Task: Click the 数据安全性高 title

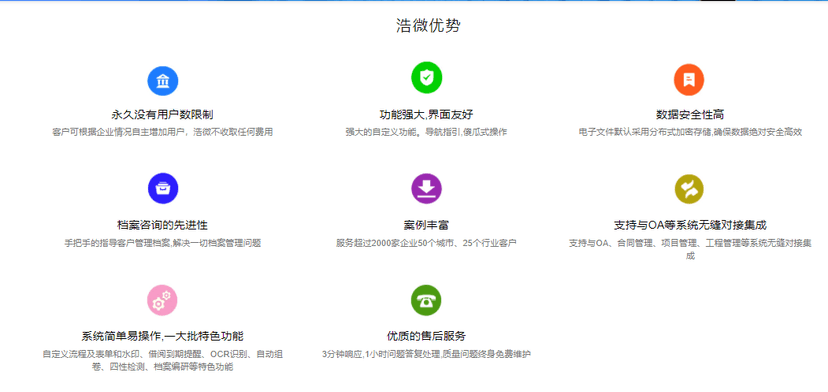Action: [x=690, y=115]
